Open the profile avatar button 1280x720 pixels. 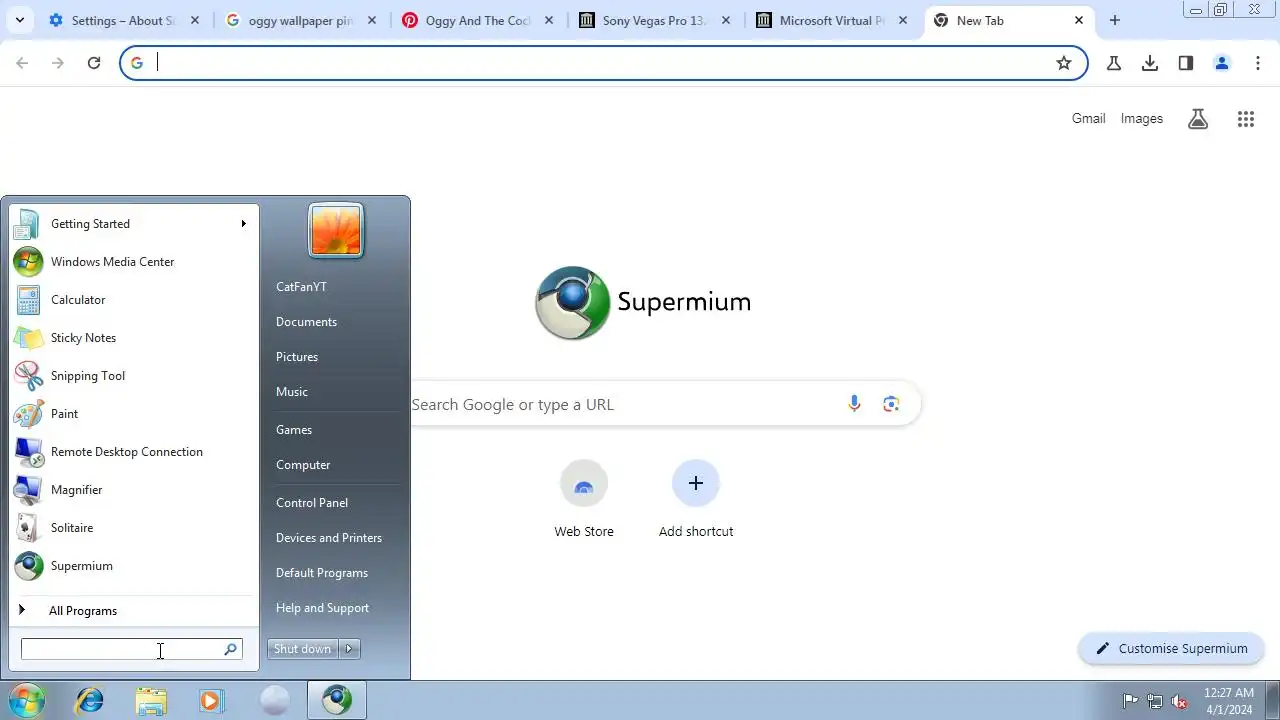tap(1222, 63)
